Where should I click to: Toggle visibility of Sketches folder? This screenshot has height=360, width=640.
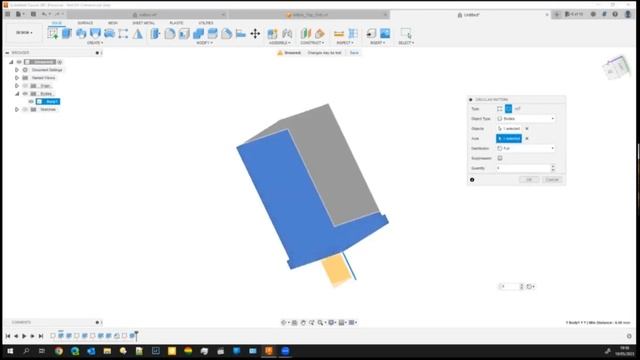click(25, 109)
